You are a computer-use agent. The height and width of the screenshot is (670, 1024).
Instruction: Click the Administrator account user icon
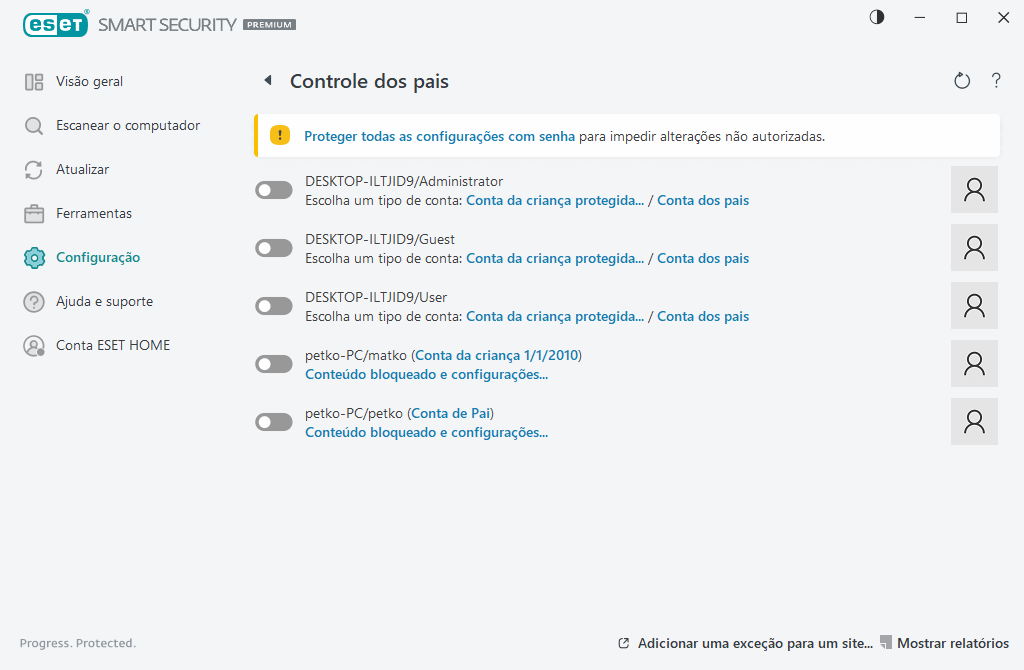[974, 190]
